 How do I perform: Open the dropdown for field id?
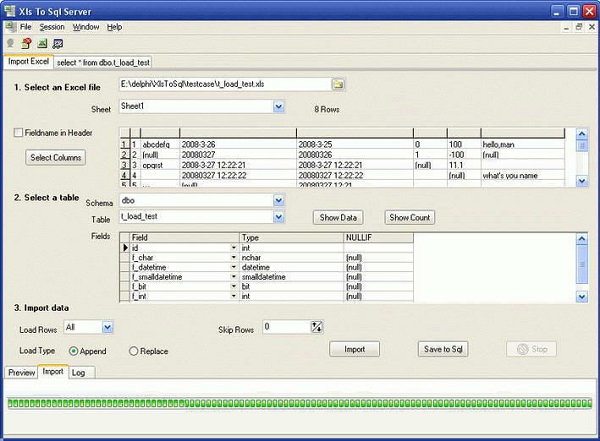coord(233,248)
